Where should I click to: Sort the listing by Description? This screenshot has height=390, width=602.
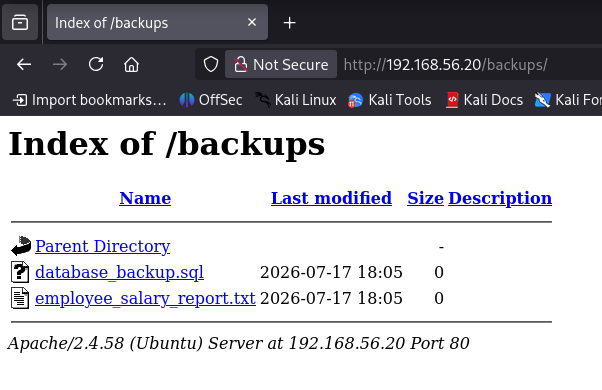click(500, 198)
